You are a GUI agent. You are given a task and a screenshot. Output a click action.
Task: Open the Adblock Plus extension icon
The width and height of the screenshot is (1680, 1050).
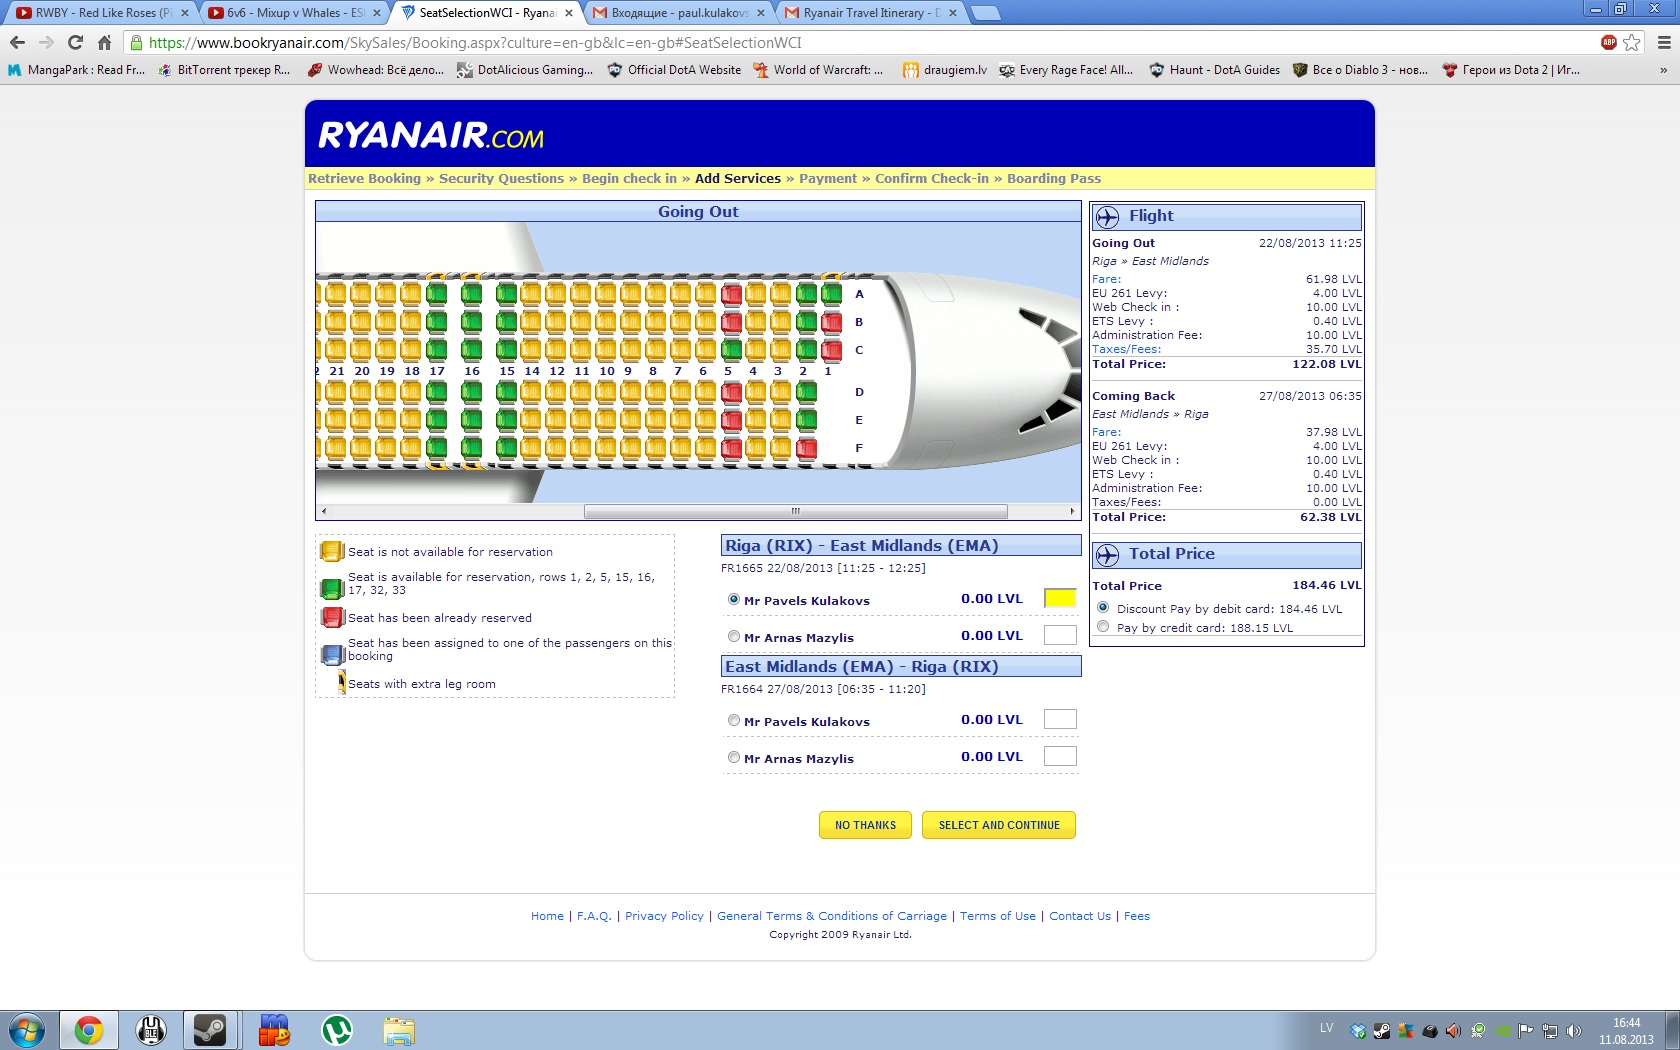click(x=1609, y=42)
